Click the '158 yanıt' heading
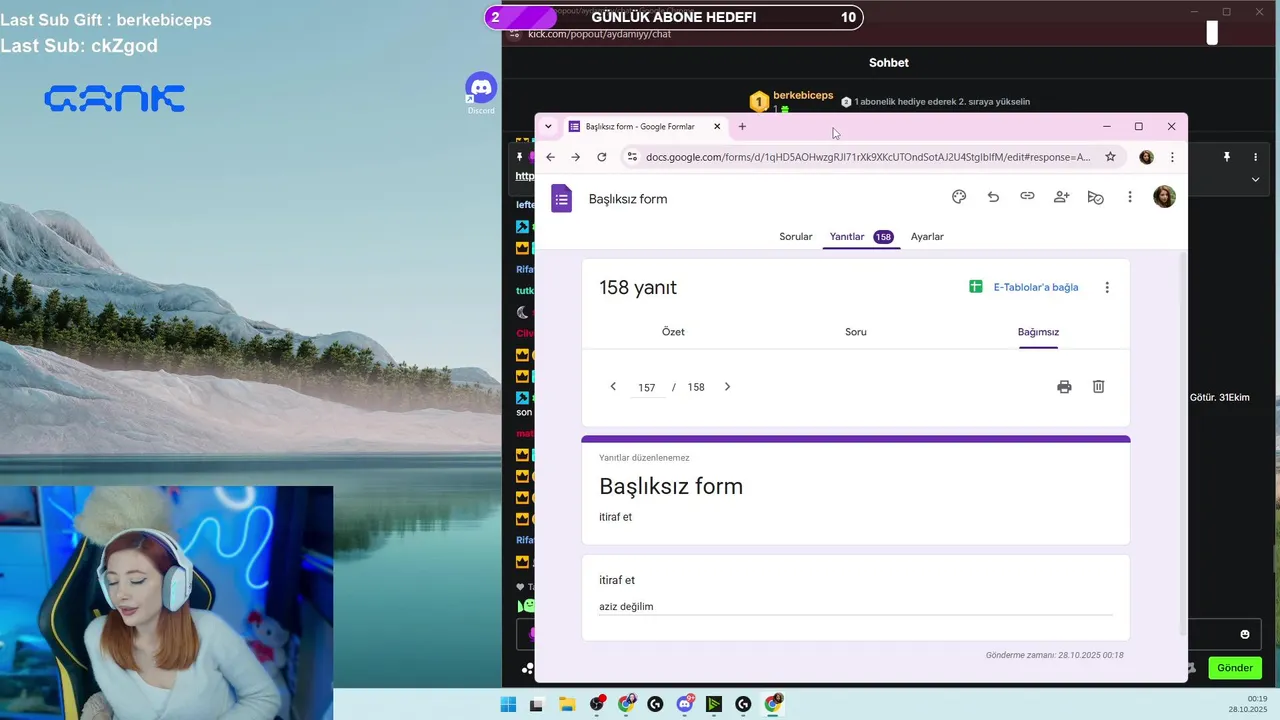1280x720 pixels. 638,288
